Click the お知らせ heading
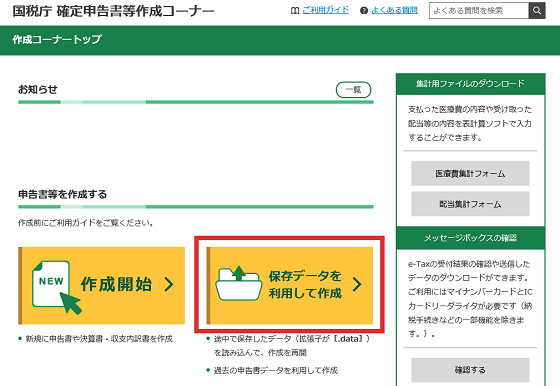 click(38, 89)
